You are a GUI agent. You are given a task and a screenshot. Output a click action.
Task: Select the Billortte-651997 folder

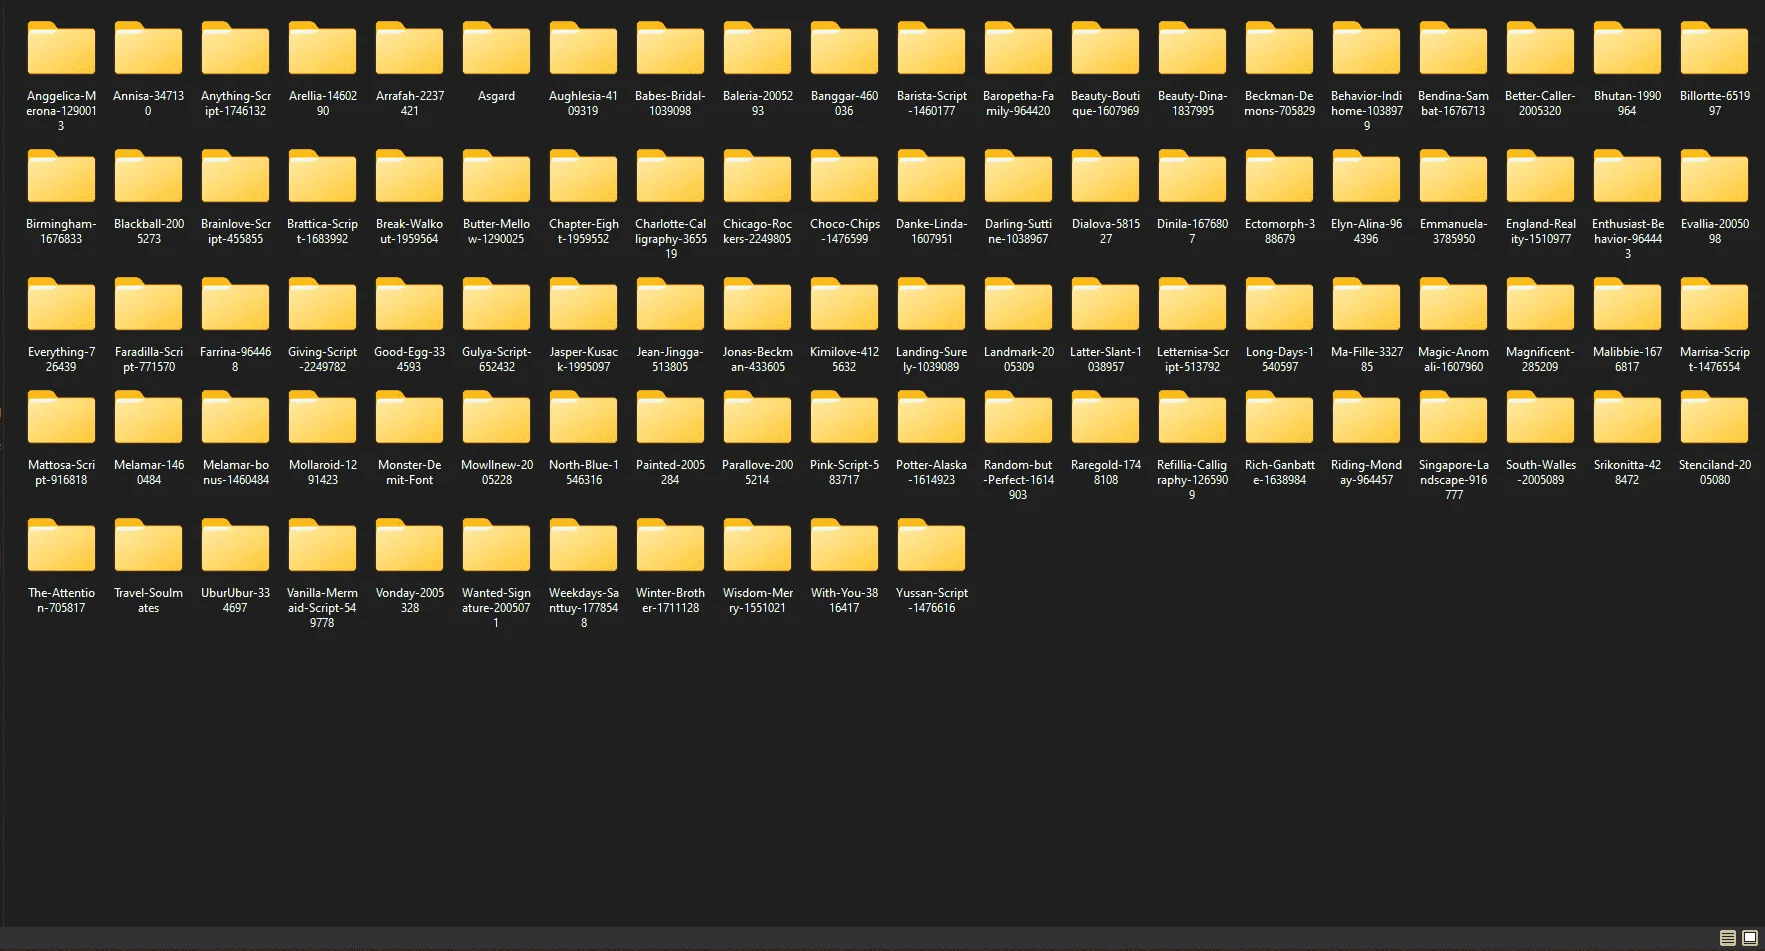(x=1714, y=69)
